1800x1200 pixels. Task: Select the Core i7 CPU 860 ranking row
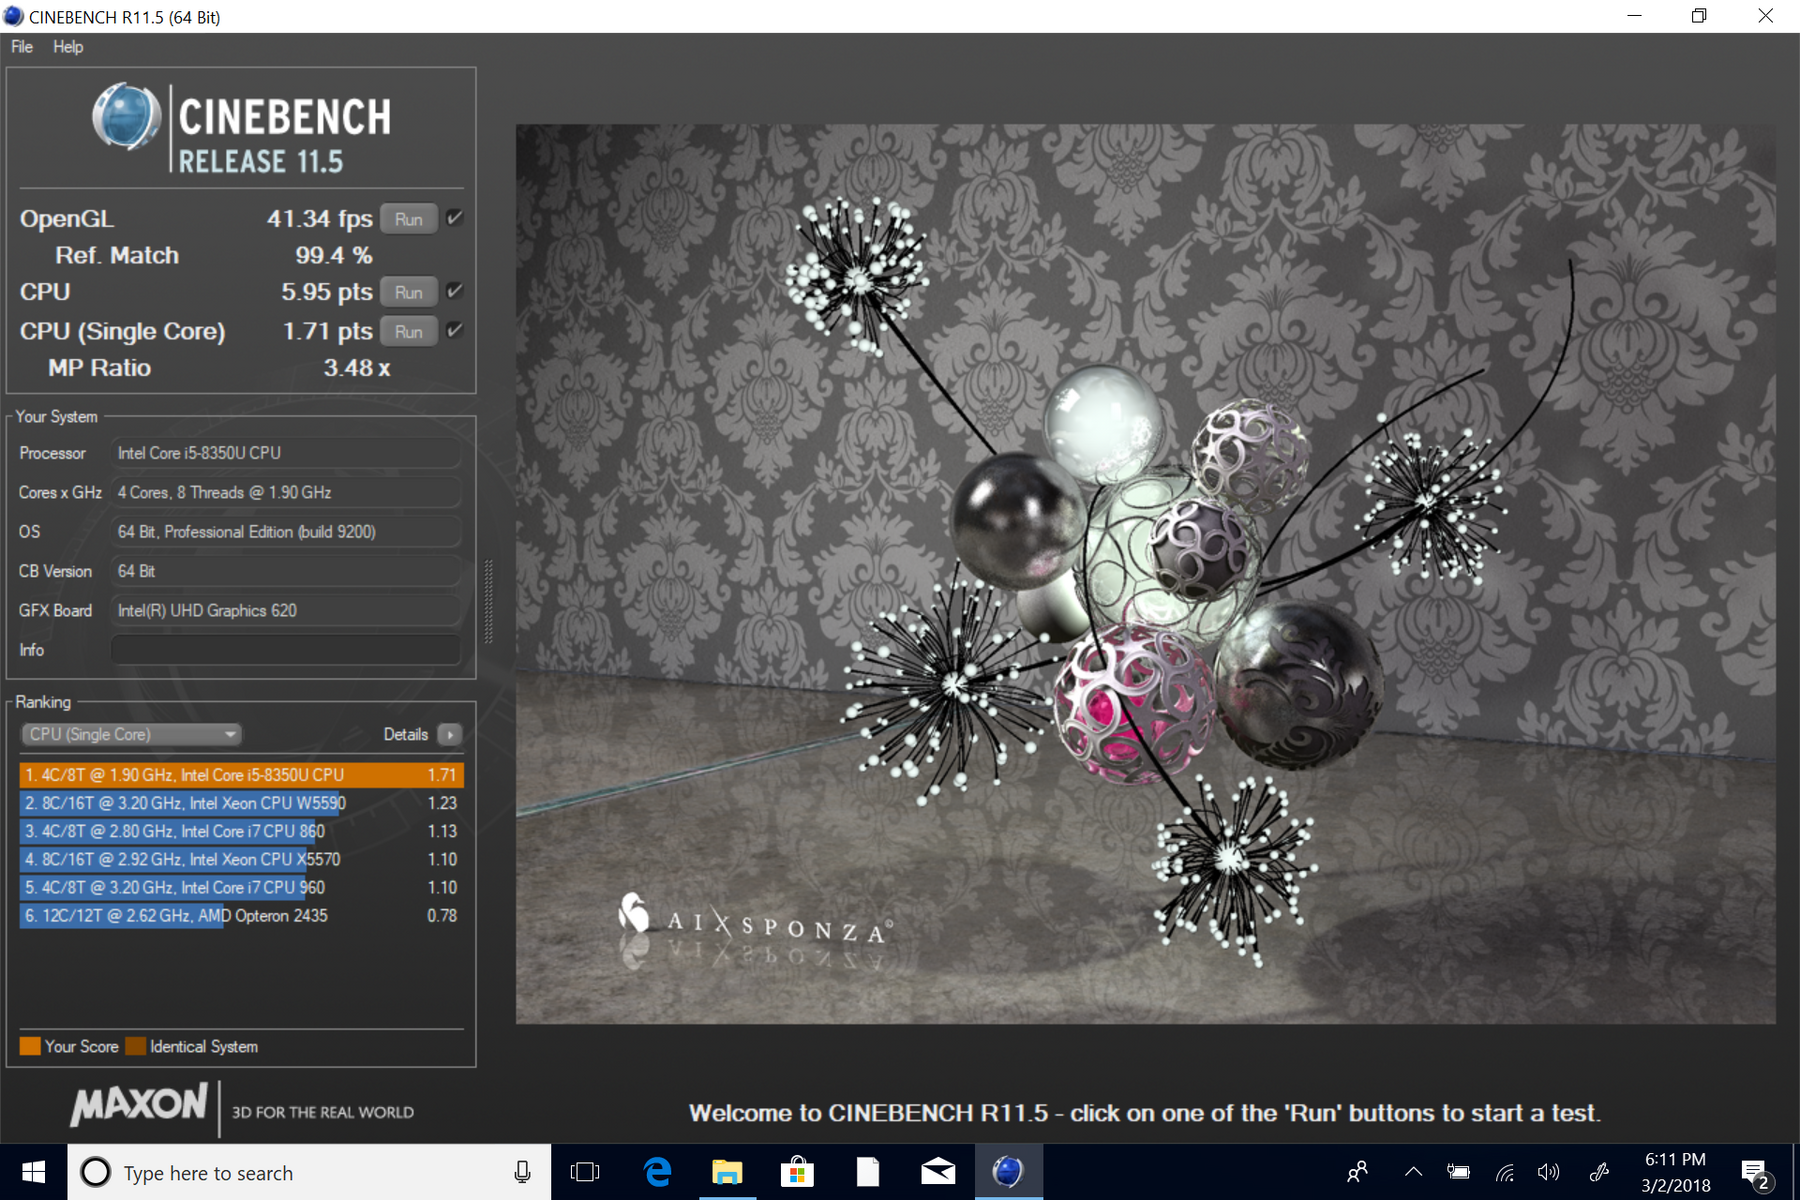[x=241, y=831]
